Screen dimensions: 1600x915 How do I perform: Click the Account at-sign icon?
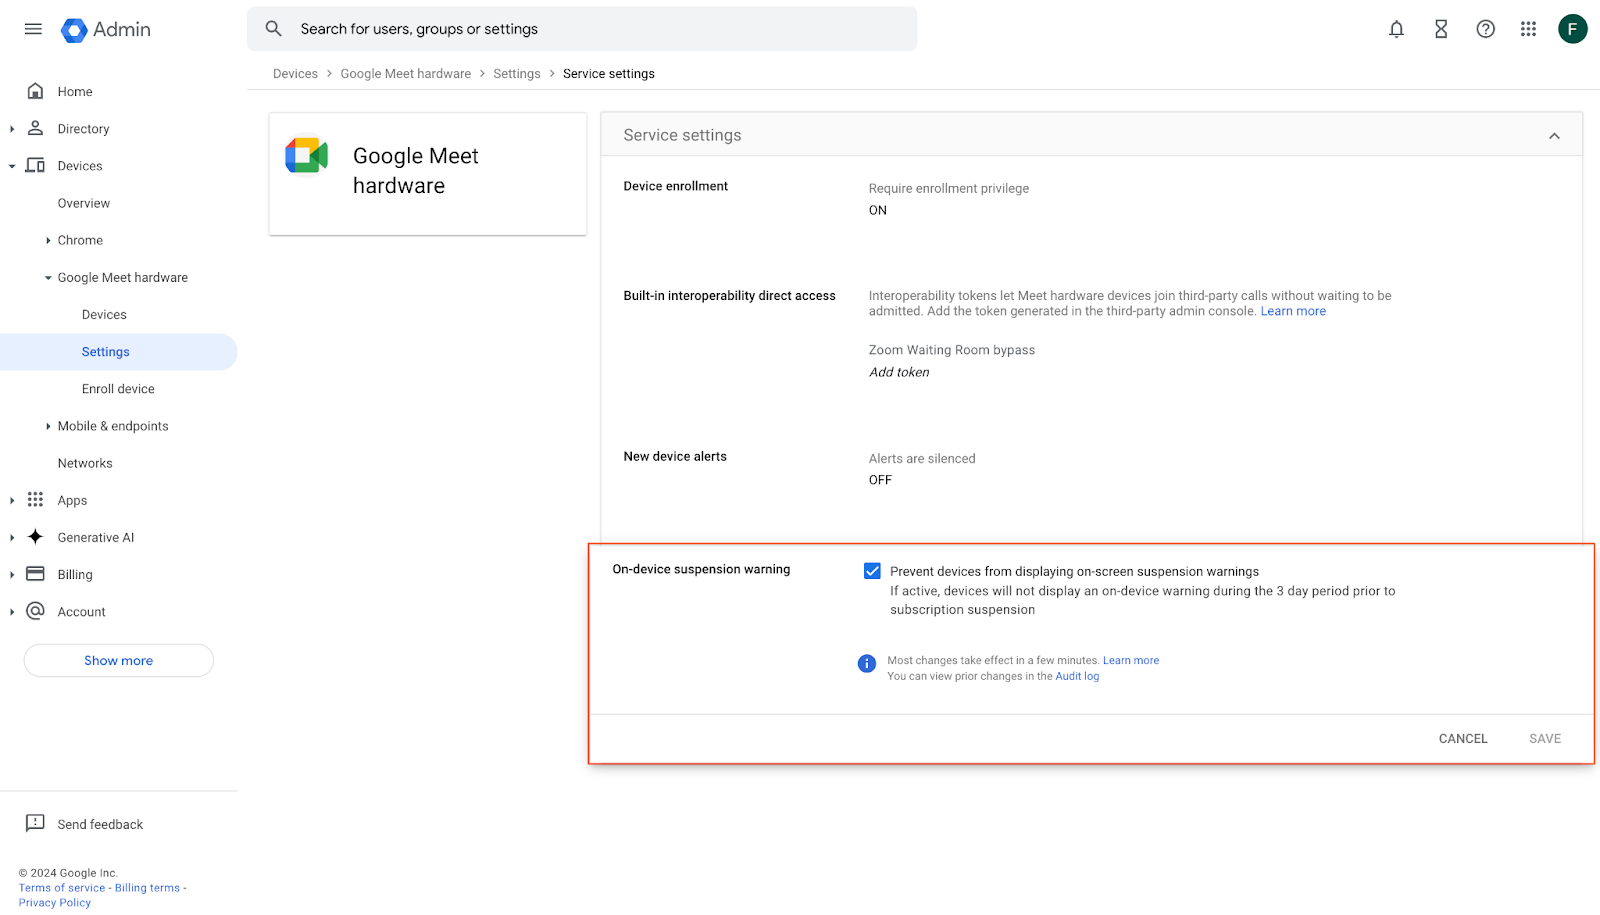click(x=35, y=611)
